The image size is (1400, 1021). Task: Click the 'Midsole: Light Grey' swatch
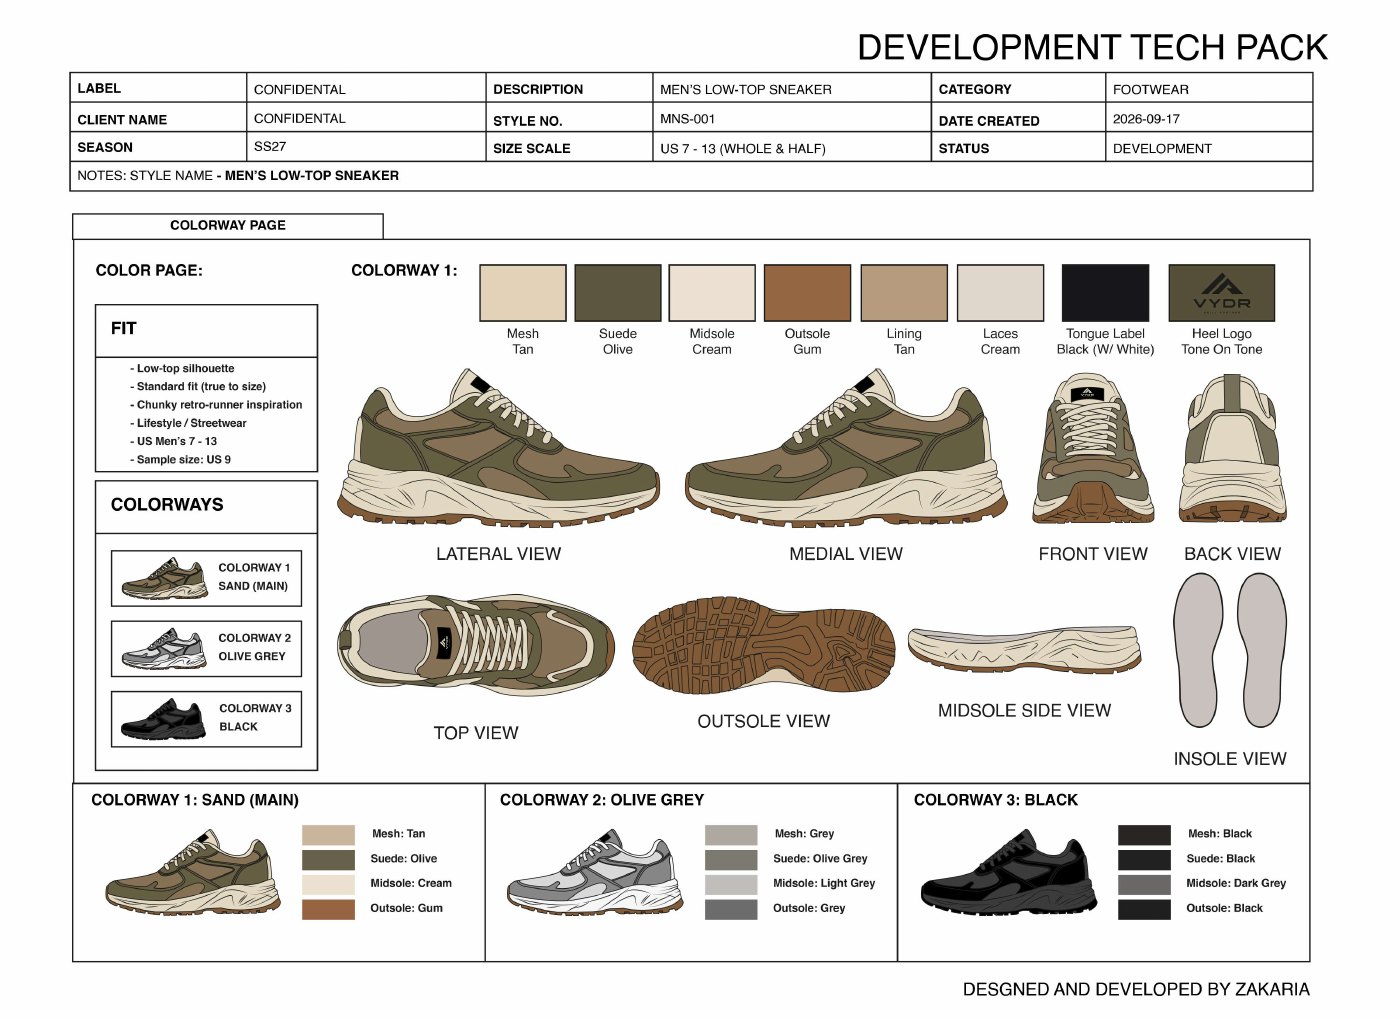pyautogui.click(x=731, y=885)
